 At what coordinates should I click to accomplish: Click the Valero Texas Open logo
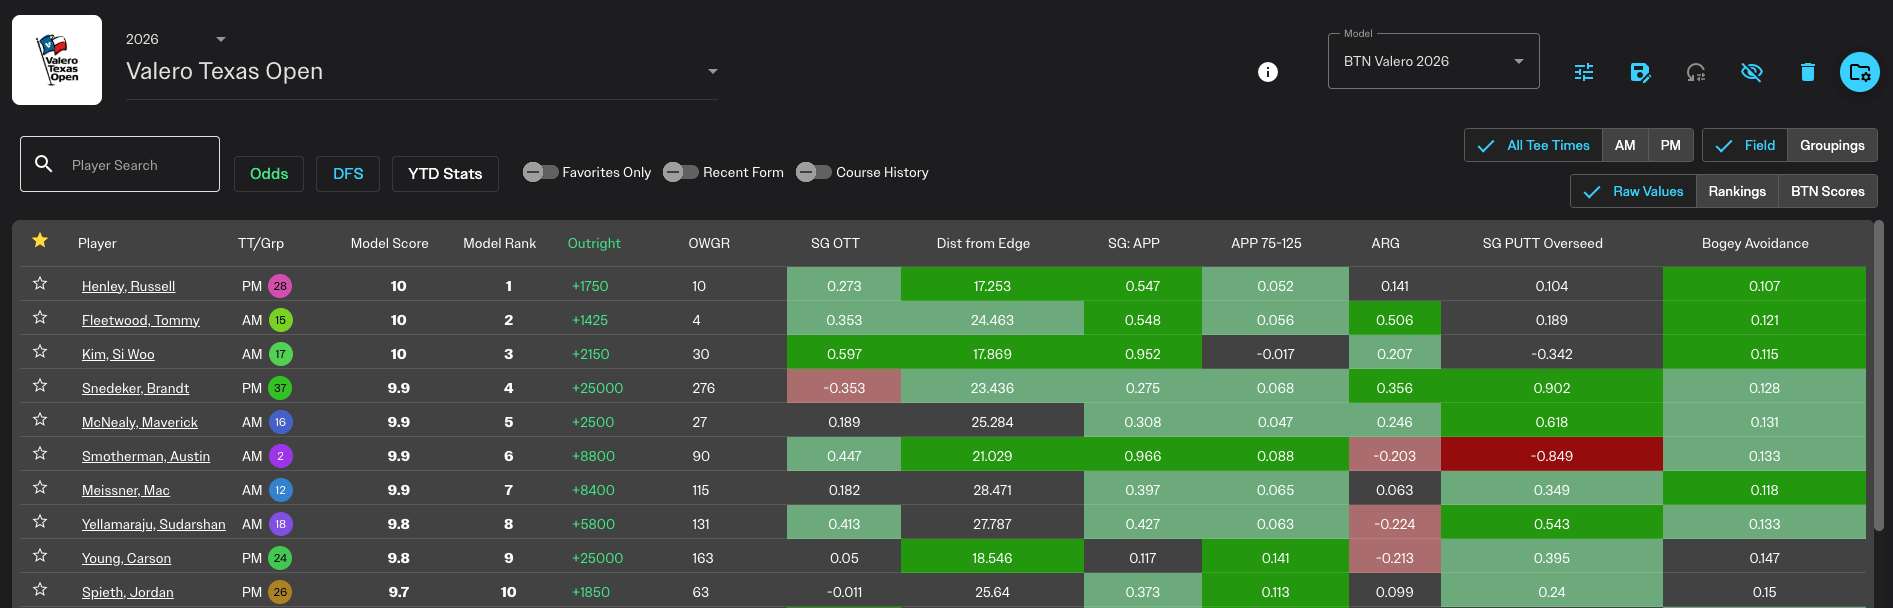(x=57, y=60)
